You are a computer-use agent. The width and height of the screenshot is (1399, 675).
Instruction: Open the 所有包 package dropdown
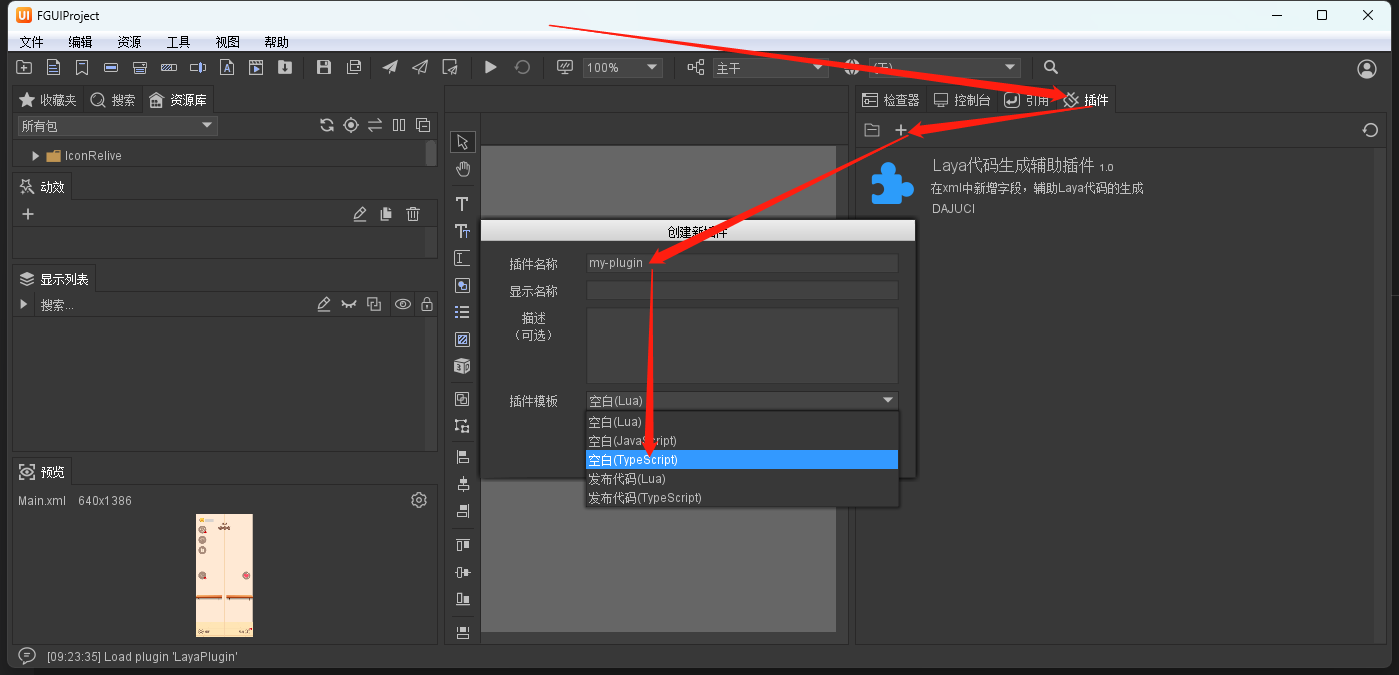click(x=117, y=125)
